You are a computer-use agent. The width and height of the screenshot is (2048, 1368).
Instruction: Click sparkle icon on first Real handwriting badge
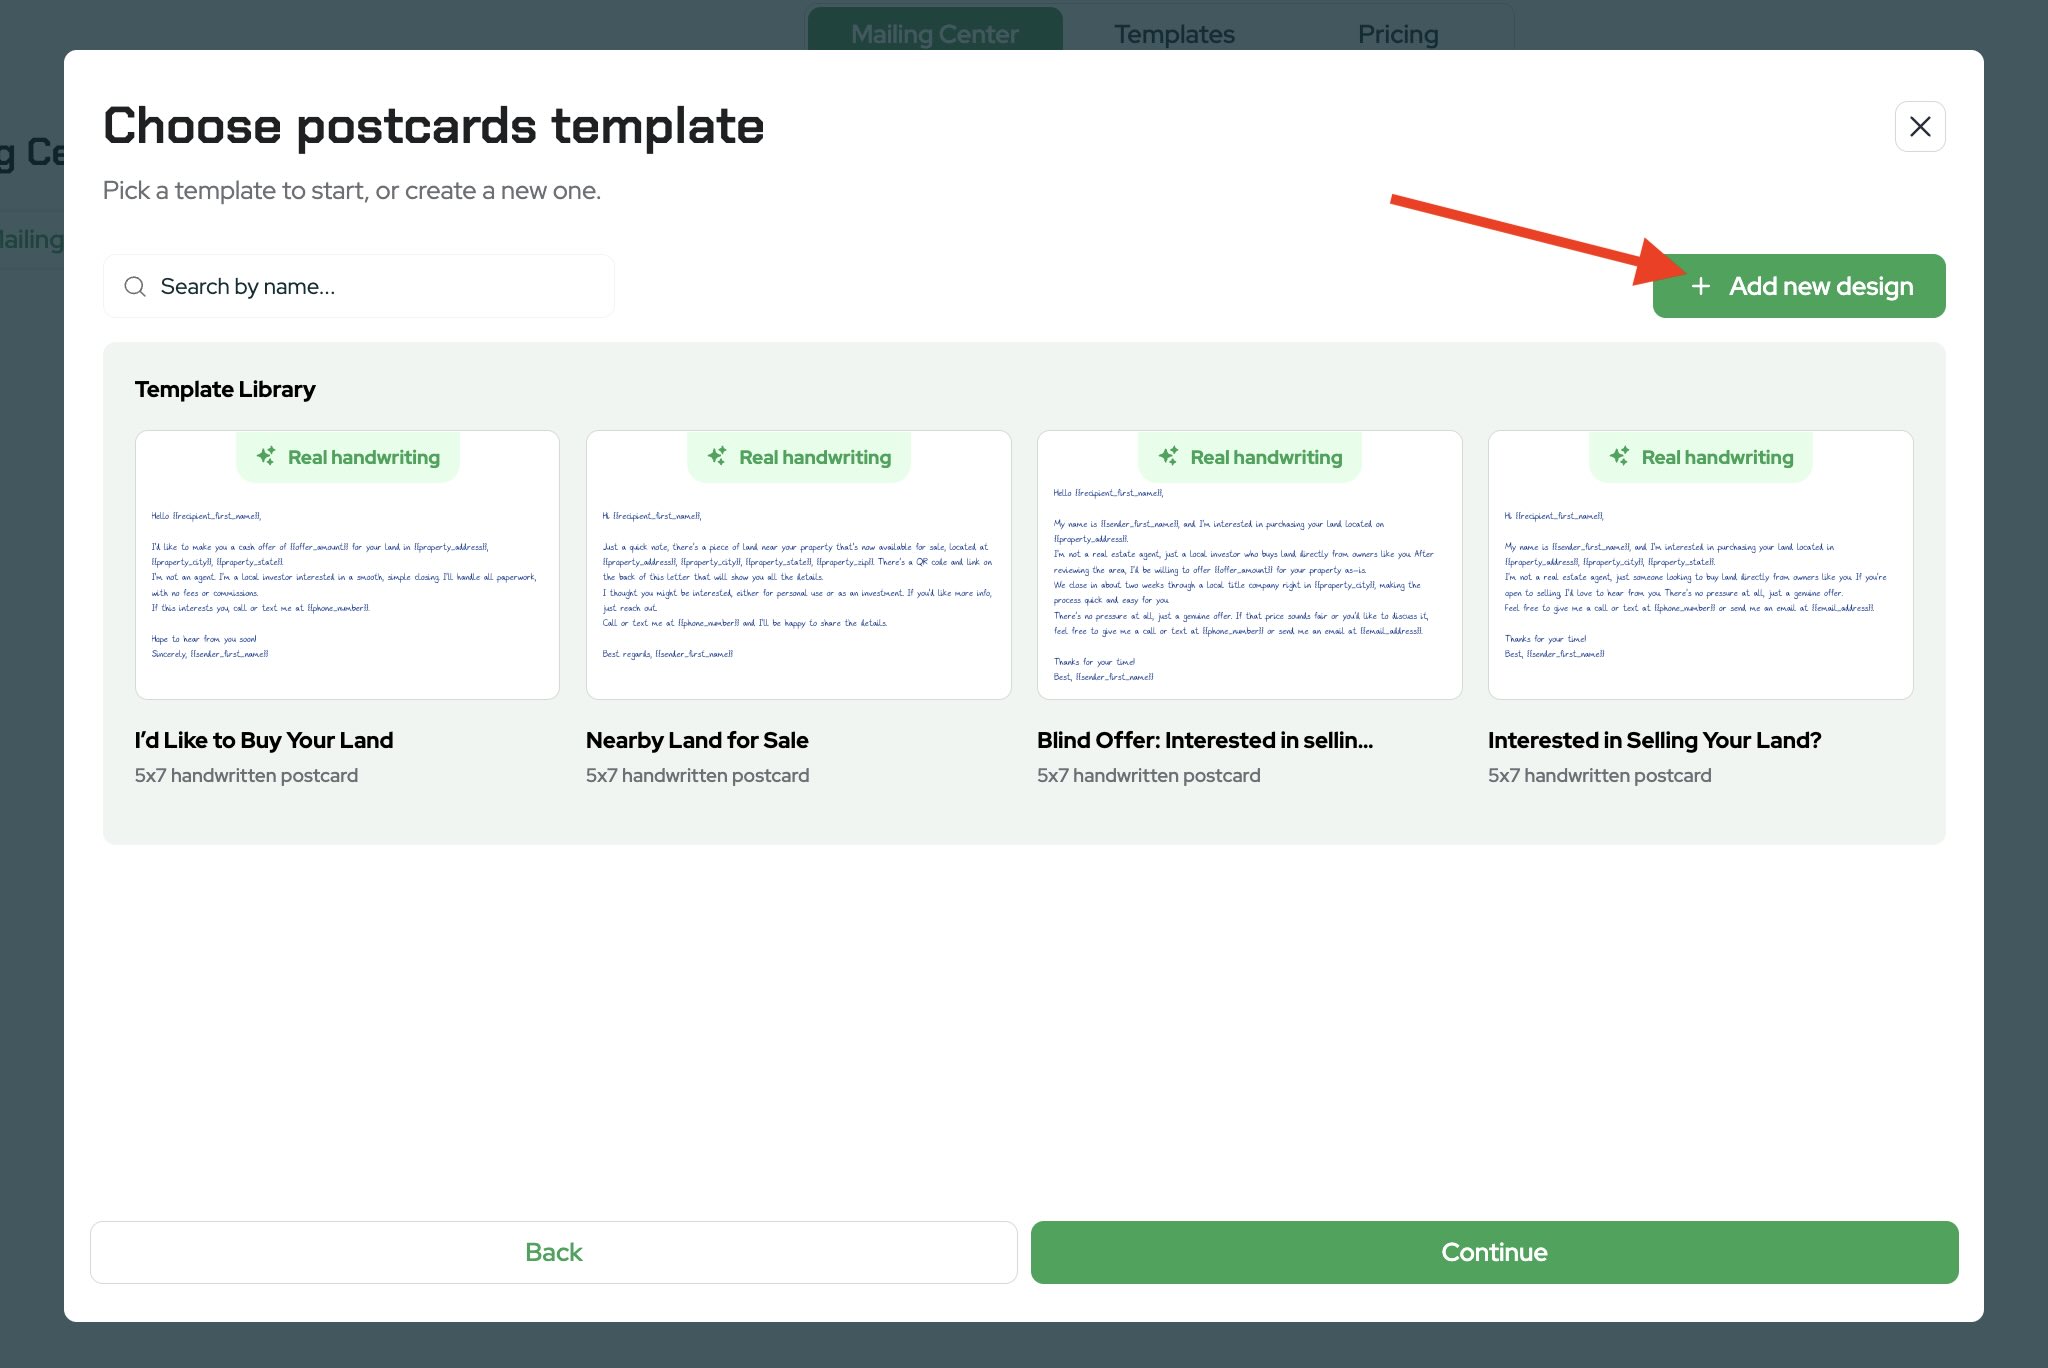[266, 456]
